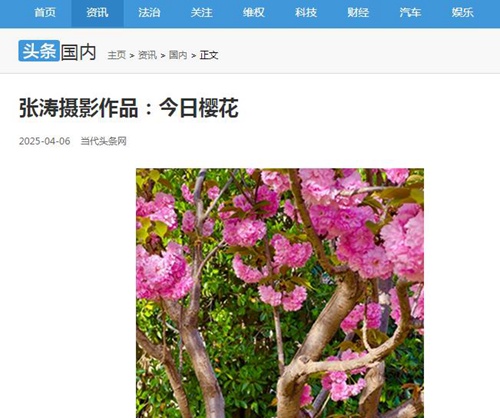Follow the 资讯 breadcrumb link
The image size is (500, 418).
[147, 55]
